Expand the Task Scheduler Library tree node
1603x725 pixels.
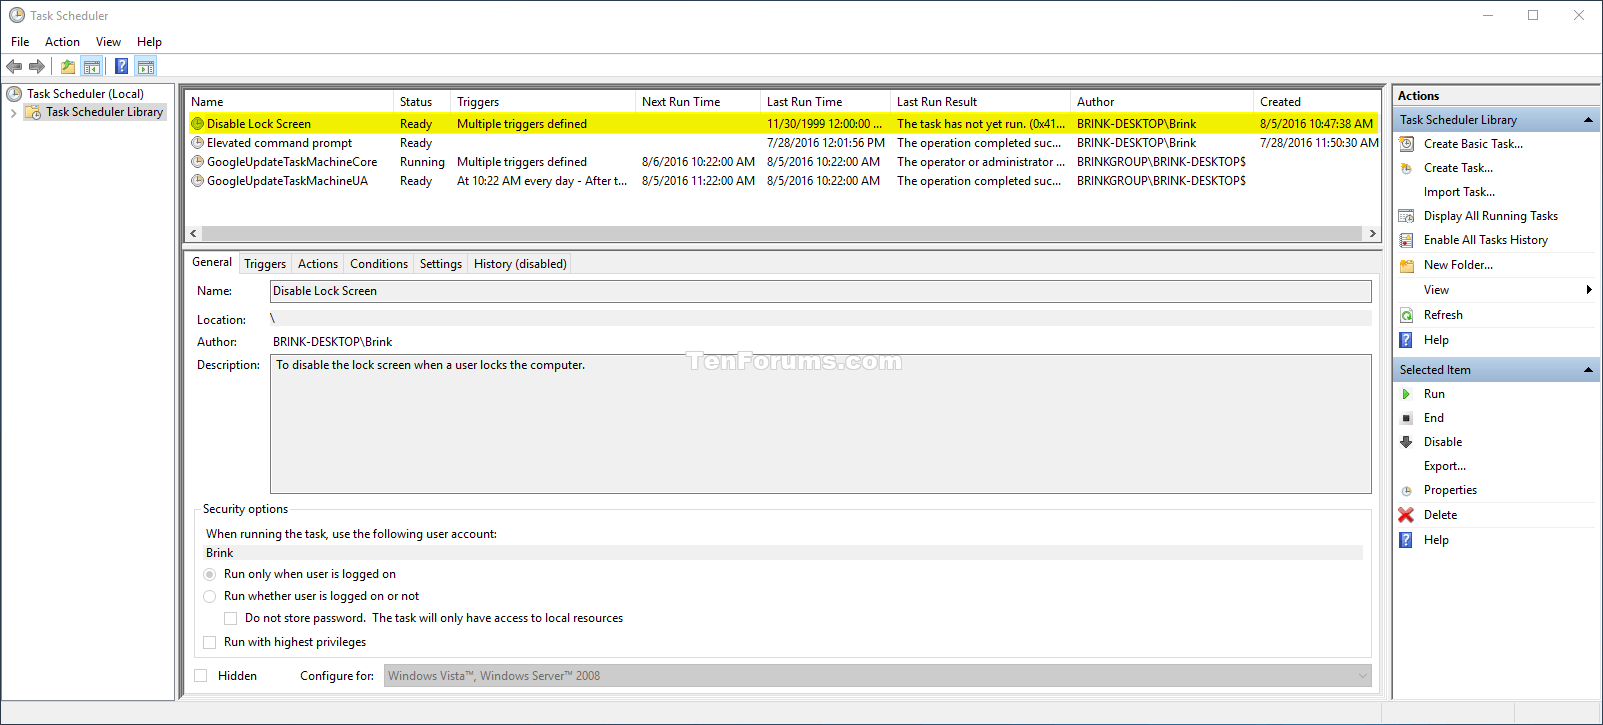click(13, 112)
